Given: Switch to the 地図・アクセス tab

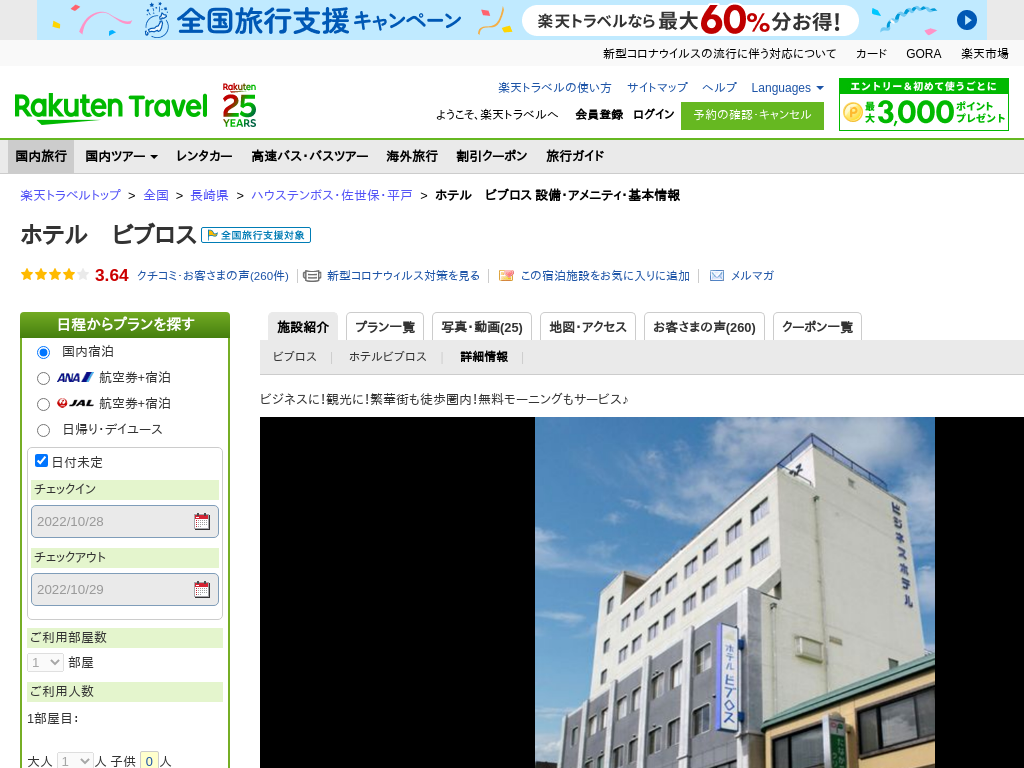Looking at the screenshot, I should 588,327.
